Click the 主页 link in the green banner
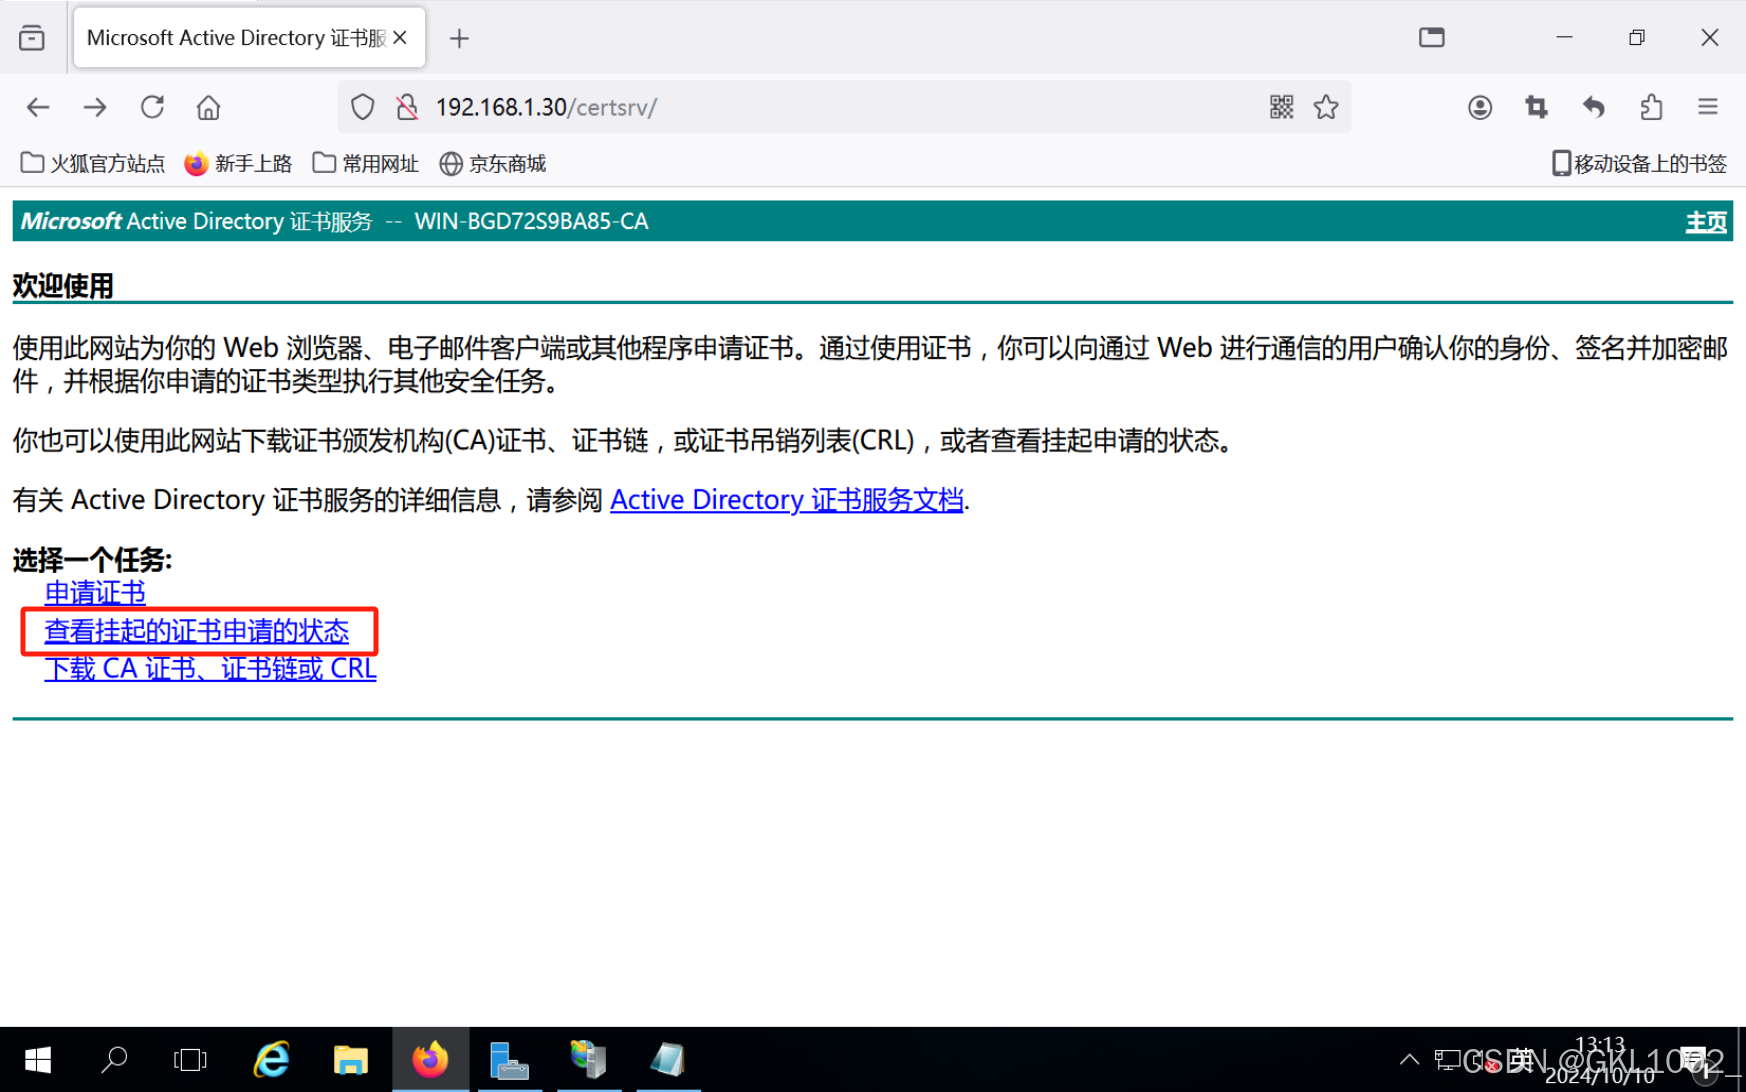Viewport: 1746px width, 1092px height. [x=1706, y=222]
